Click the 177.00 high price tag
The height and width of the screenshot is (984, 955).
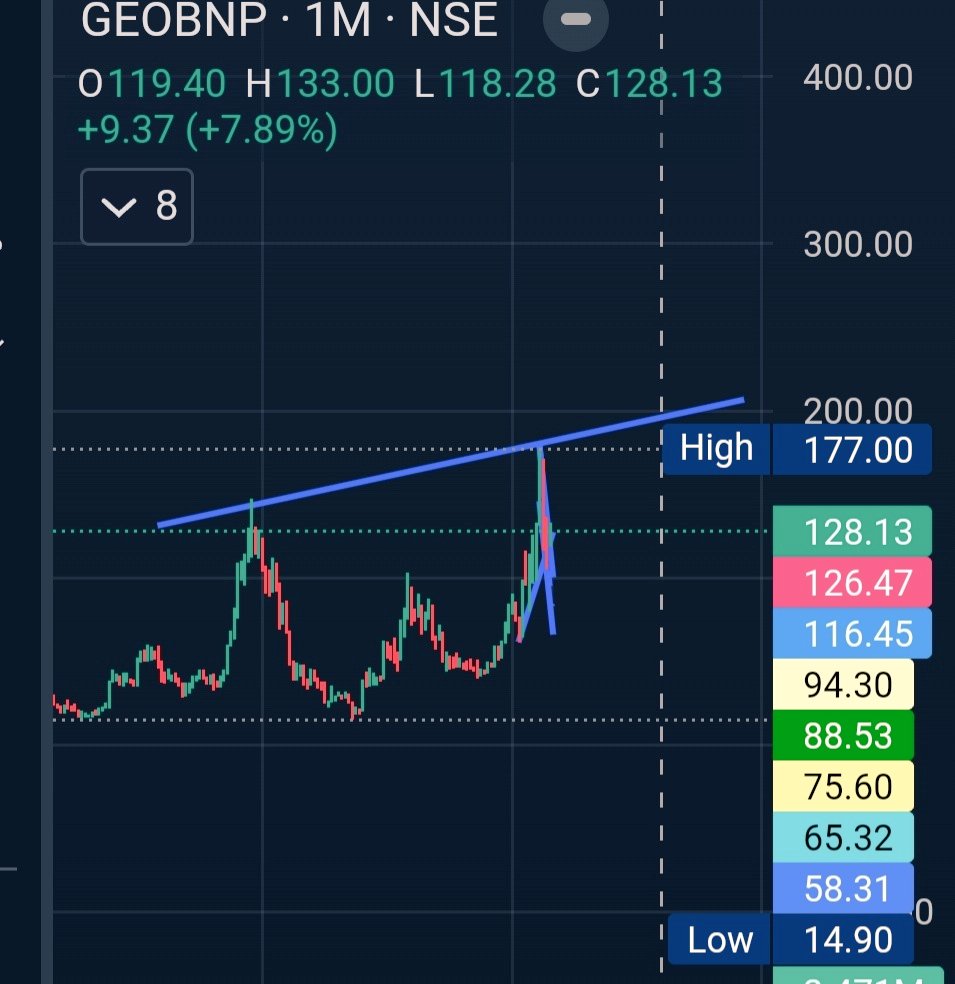852,449
